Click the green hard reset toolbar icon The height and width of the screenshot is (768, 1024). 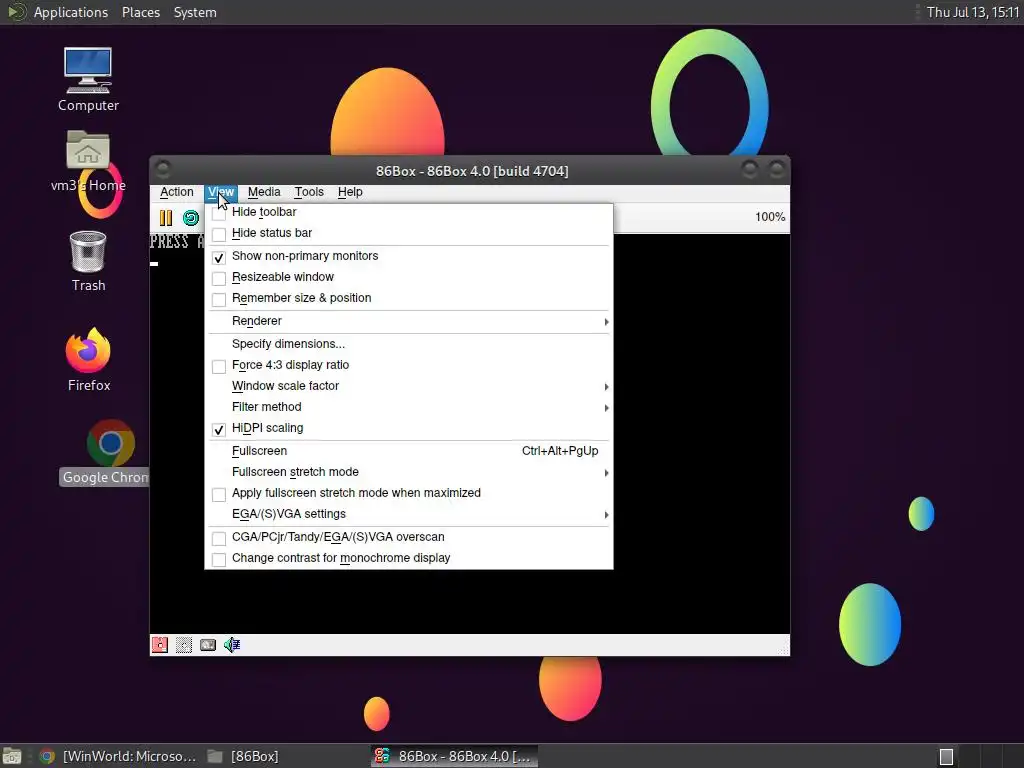point(191,217)
